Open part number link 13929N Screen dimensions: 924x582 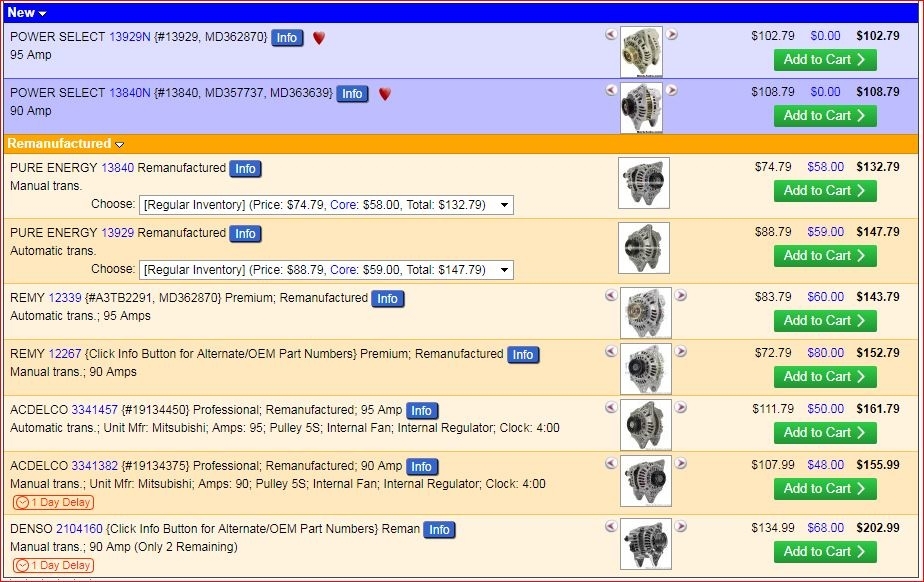(130, 37)
